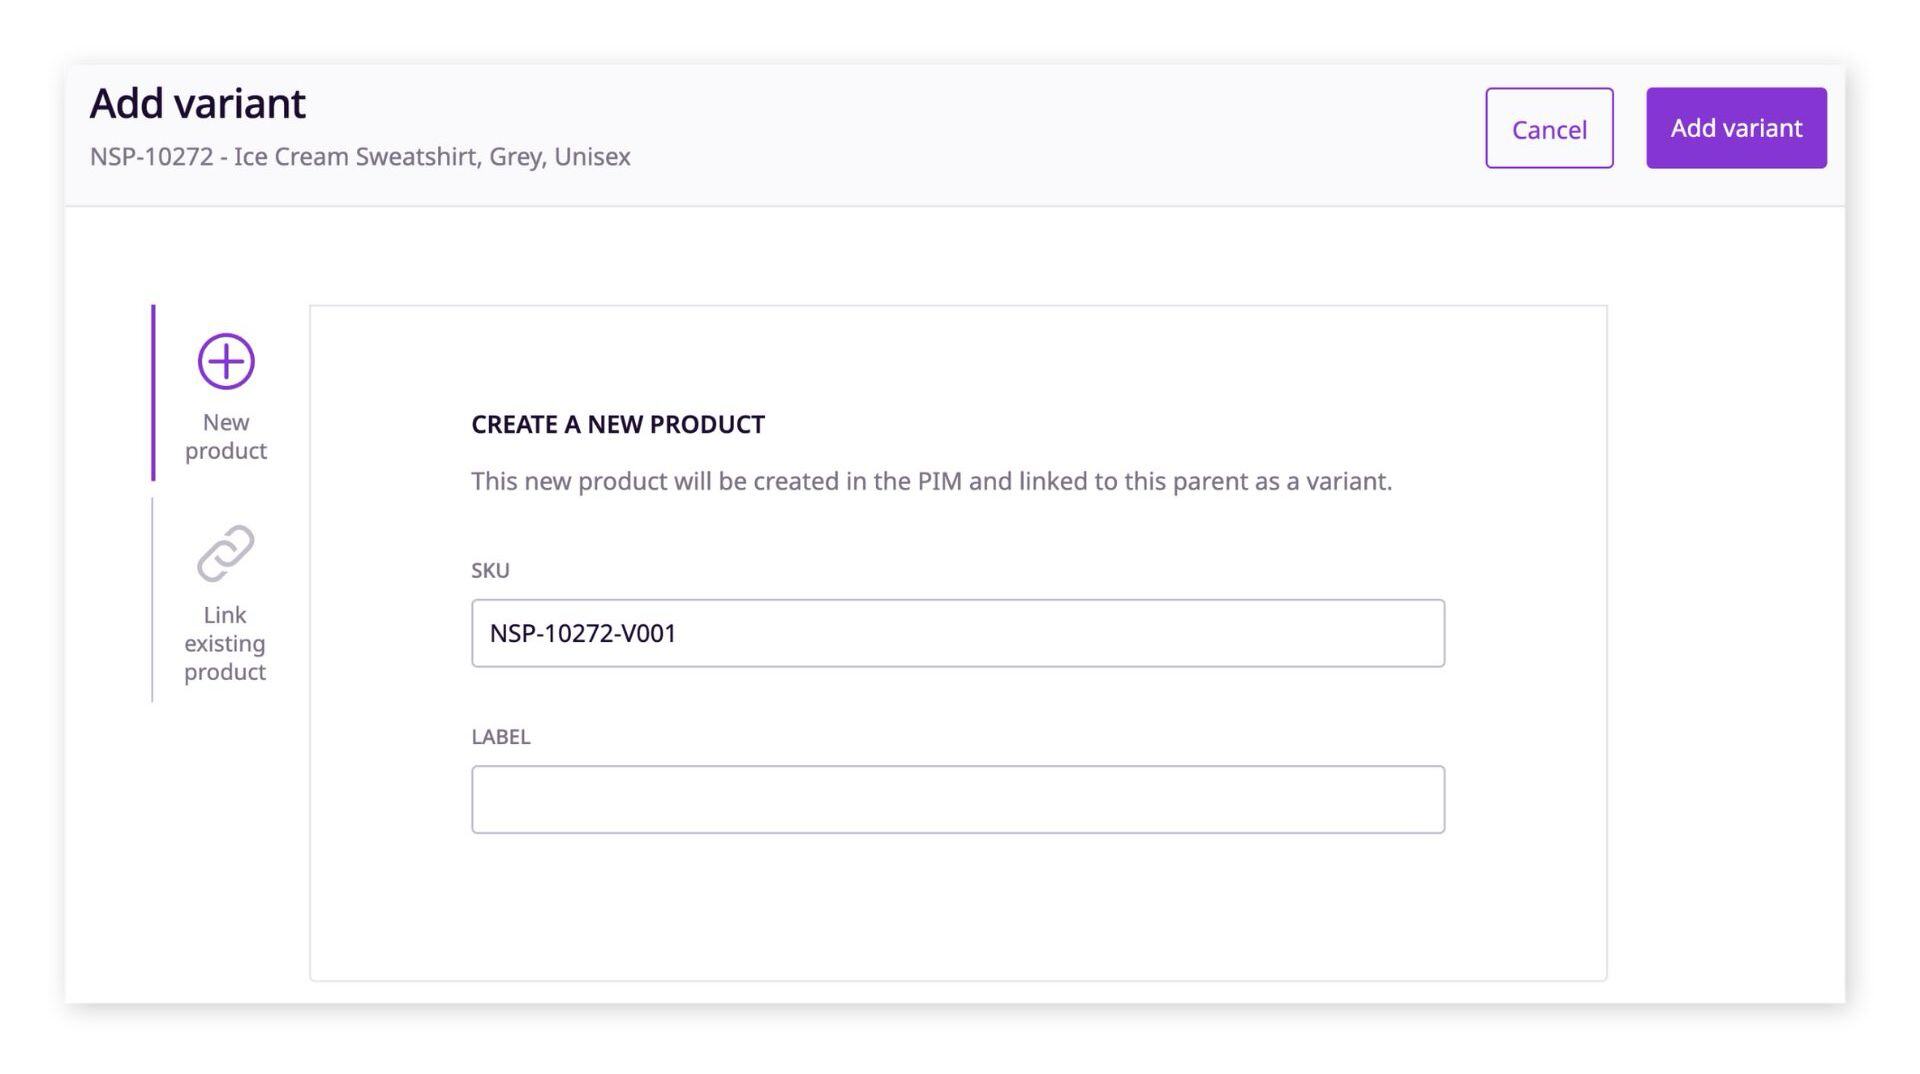Viewport: 1920px width, 1074px height.
Task: Click the Cancel button
Action: coord(1549,128)
